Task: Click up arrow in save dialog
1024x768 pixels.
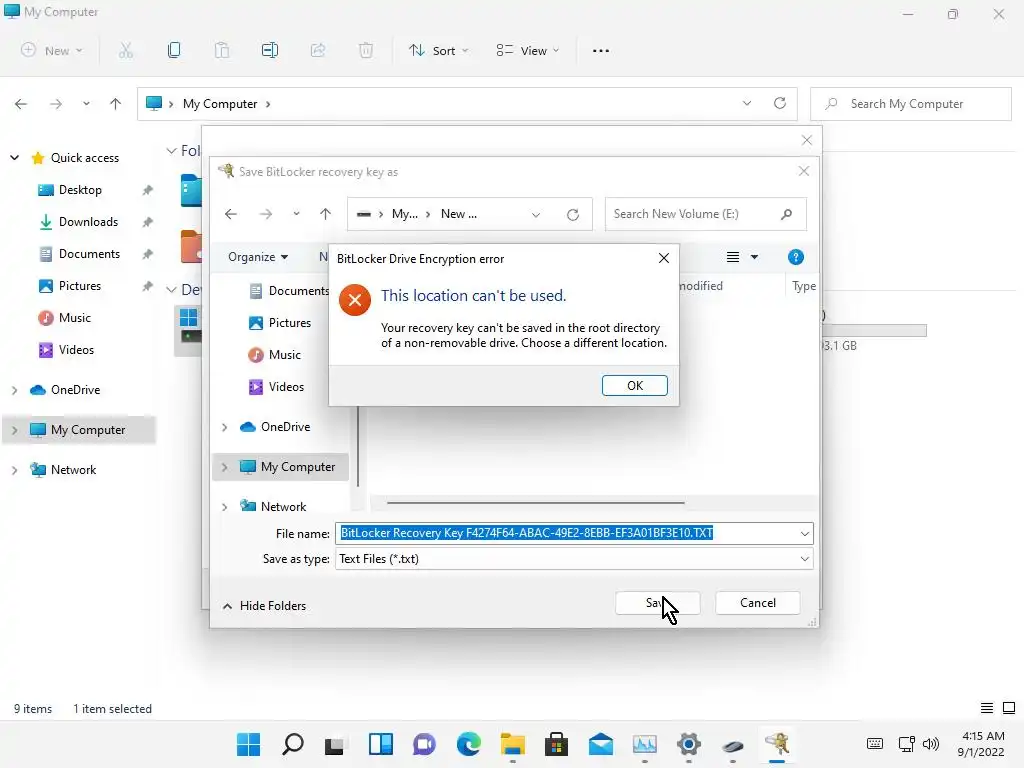Action: click(x=325, y=214)
